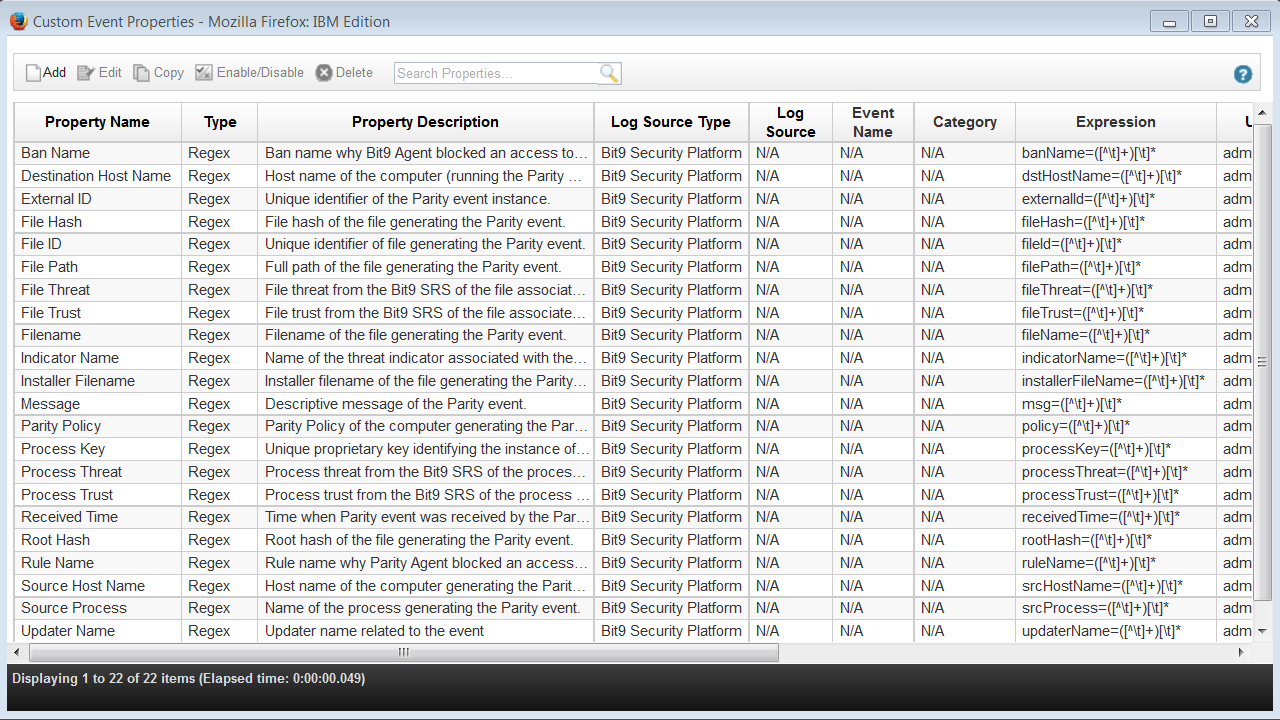Click the Firefox icon in title bar

coord(18,21)
